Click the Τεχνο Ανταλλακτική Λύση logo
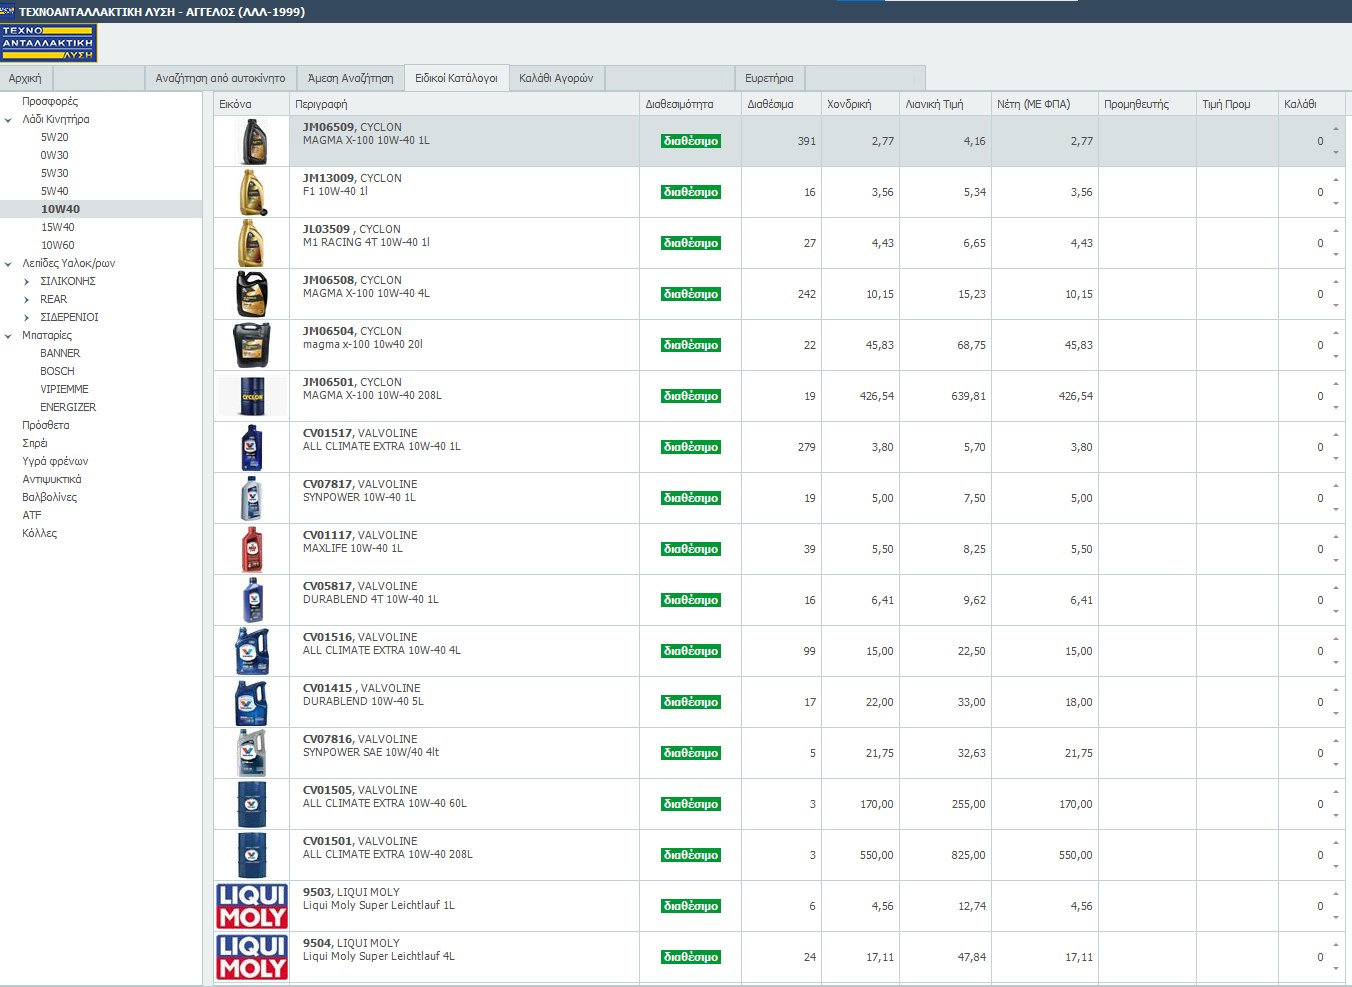The width and height of the screenshot is (1352, 987). [49, 43]
